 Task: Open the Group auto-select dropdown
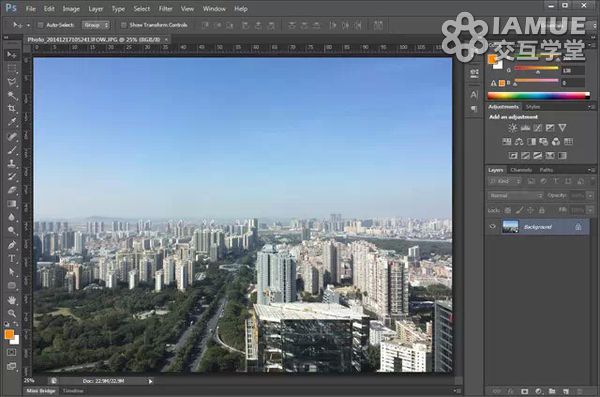[x=96, y=25]
